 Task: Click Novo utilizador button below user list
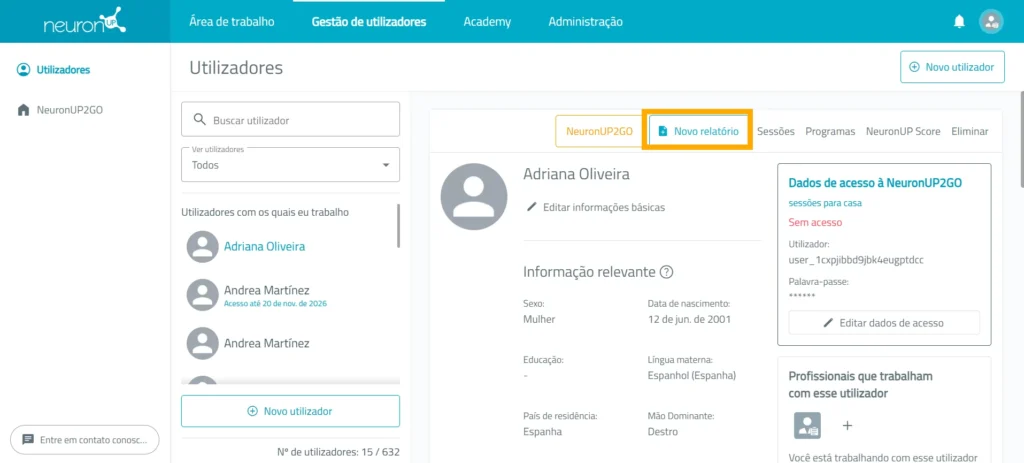pos(290,411)
